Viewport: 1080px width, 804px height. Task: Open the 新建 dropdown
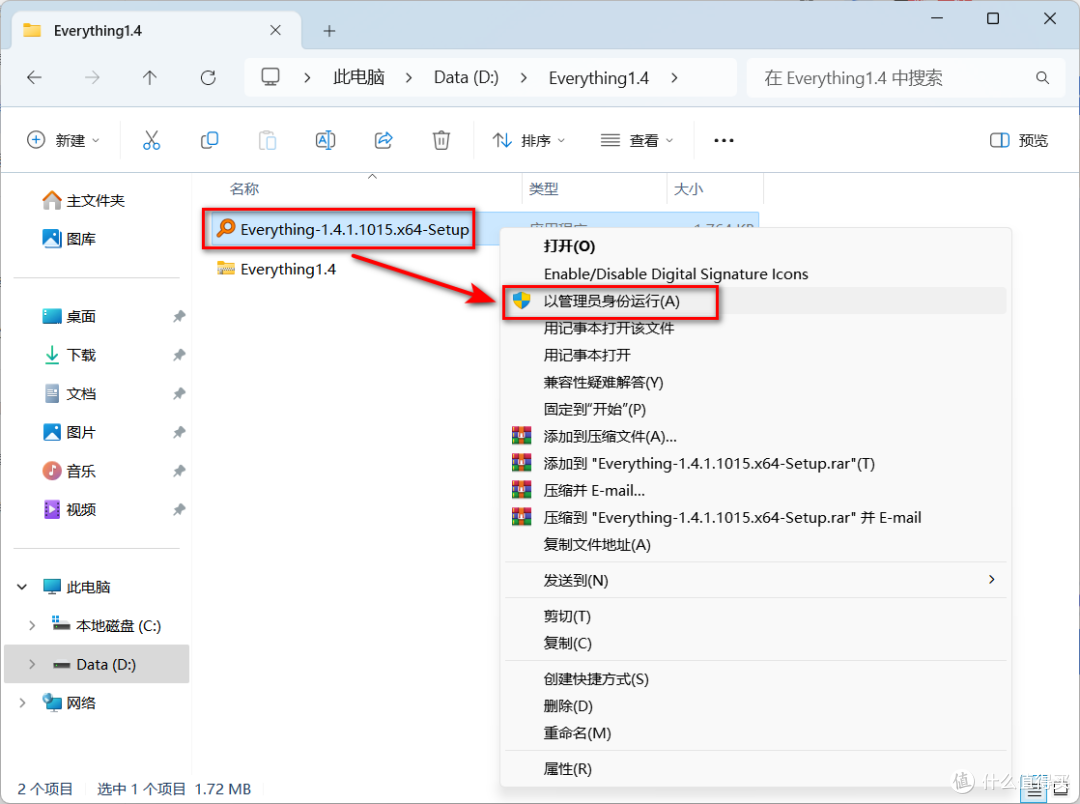[x=63, y=141]
